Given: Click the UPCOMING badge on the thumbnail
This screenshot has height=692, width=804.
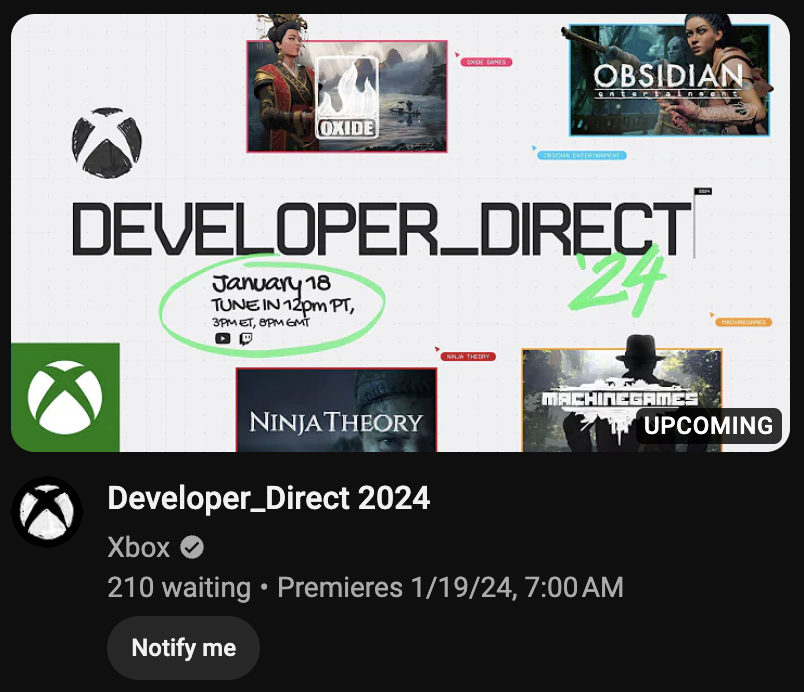Looking at the screenshot, I should coord(708,425).
